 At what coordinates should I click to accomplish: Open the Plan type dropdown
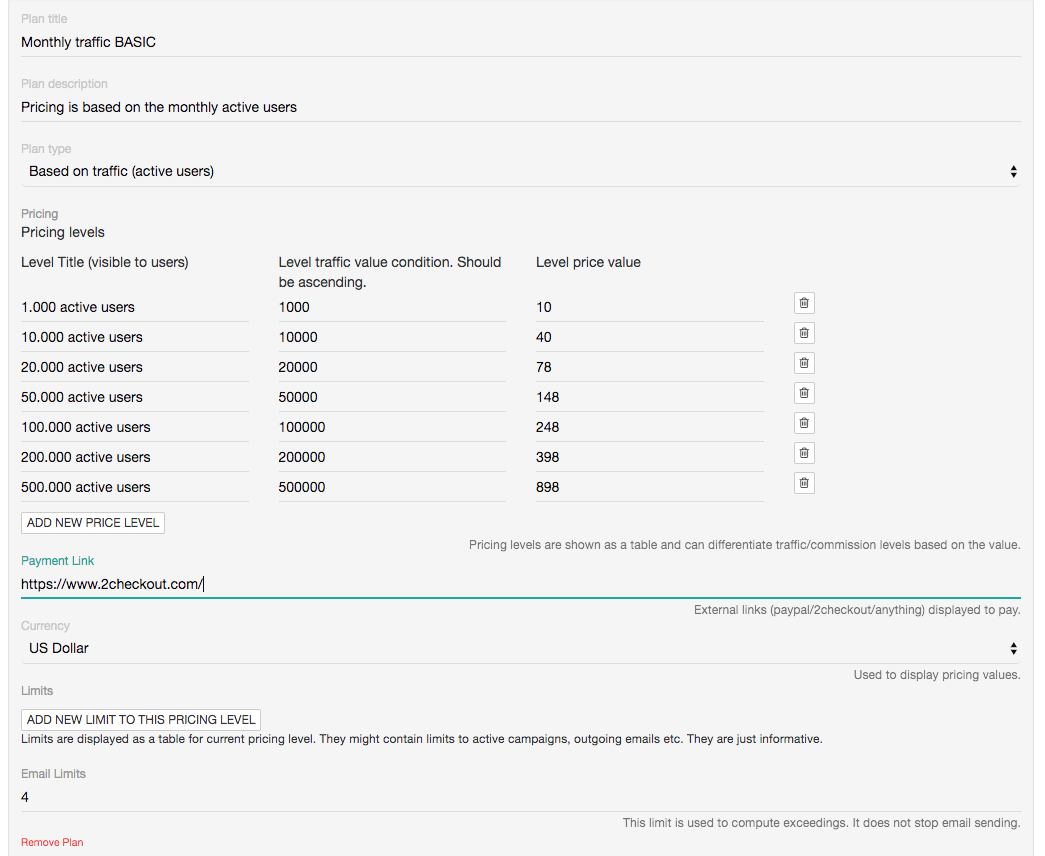[x=521, y=171]
